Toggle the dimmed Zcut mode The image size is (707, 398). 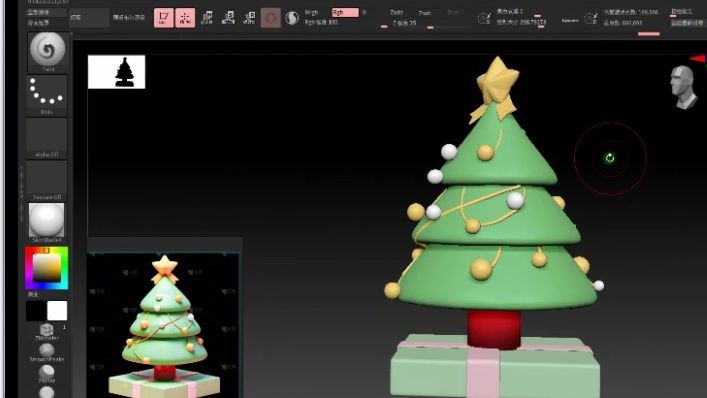[x=453, y=13]
